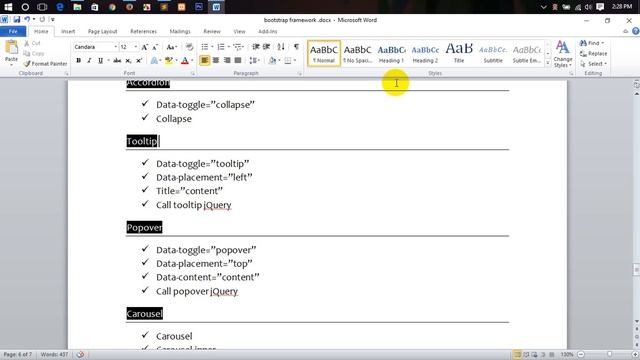Toggle Bold formatting
The width and height of the screenshot is (640, 360).
tap(78, 61)
